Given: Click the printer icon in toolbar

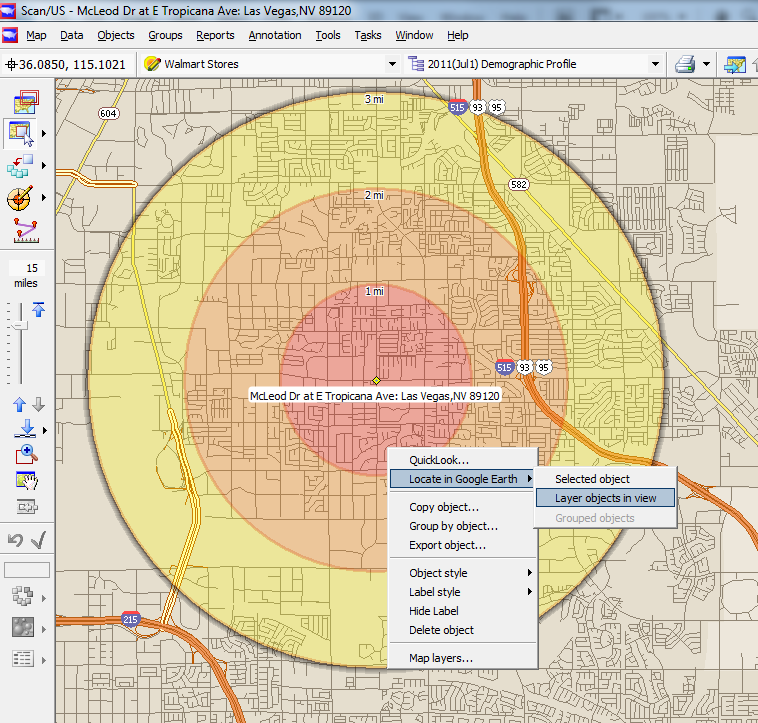Looking at the screenshot, I should 684,64.
